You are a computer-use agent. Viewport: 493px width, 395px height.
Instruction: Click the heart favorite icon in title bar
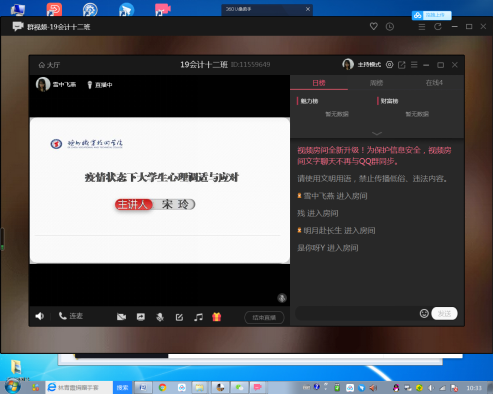[x=374, y=26]
